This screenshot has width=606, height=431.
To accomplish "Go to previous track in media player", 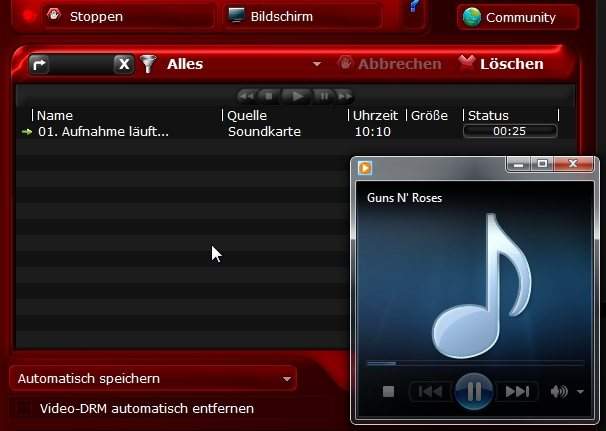I will [x=431, y=392].
